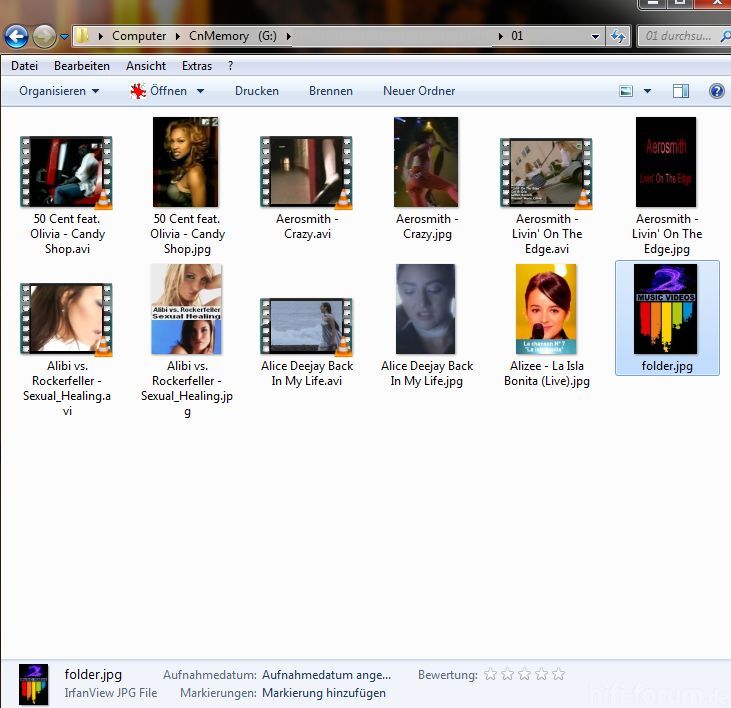Screen dimensions: 731x708
Task: Expand the view options dropdown arrow
Action: [647, 91]
